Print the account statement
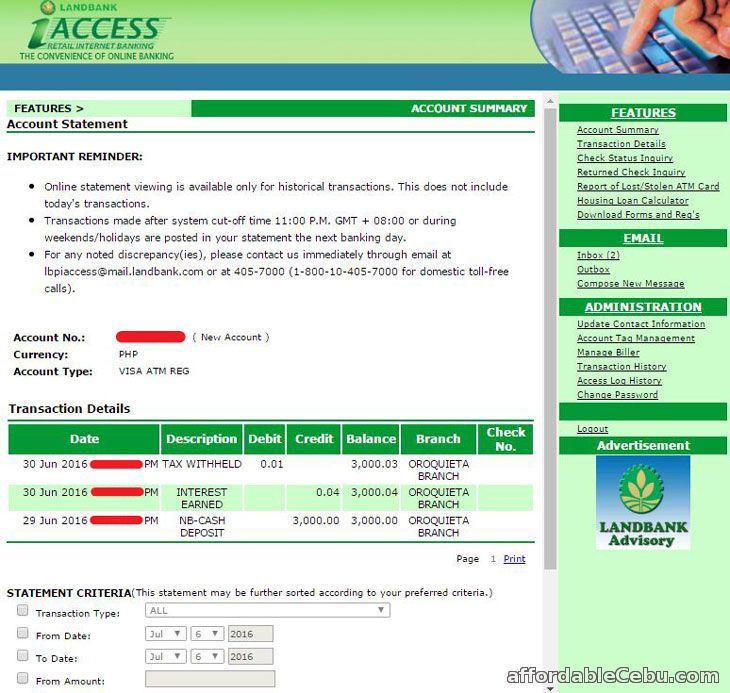Image resolution: width=730 pixels, height=693 pixels. point(514,559)
